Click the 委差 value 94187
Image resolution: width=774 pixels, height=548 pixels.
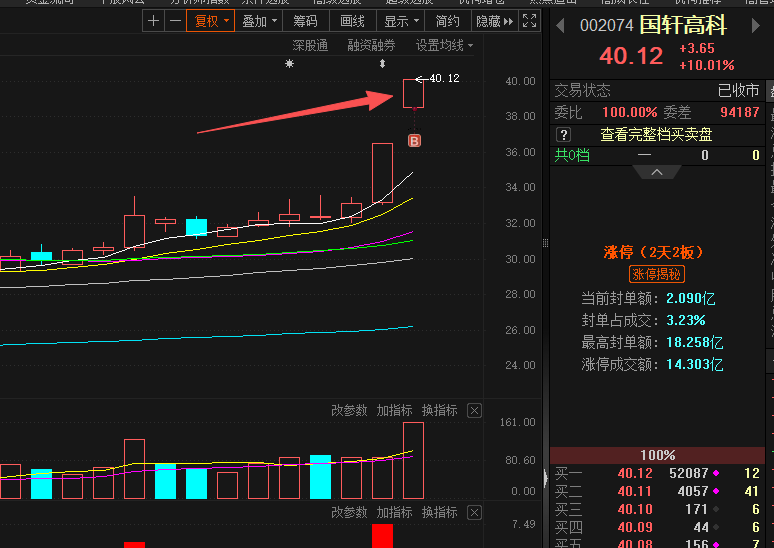click(x=739, y=112)
